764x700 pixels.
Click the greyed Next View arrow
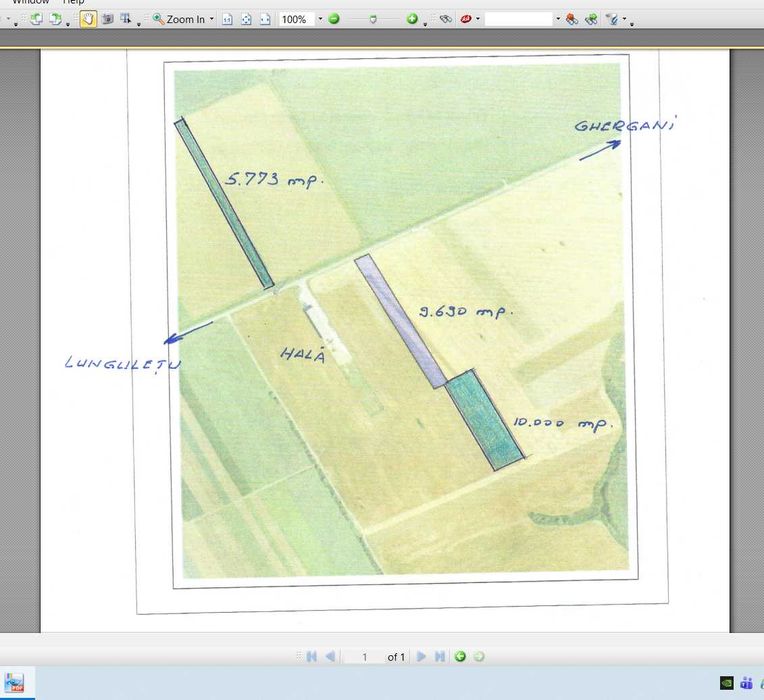click(479, 657)
